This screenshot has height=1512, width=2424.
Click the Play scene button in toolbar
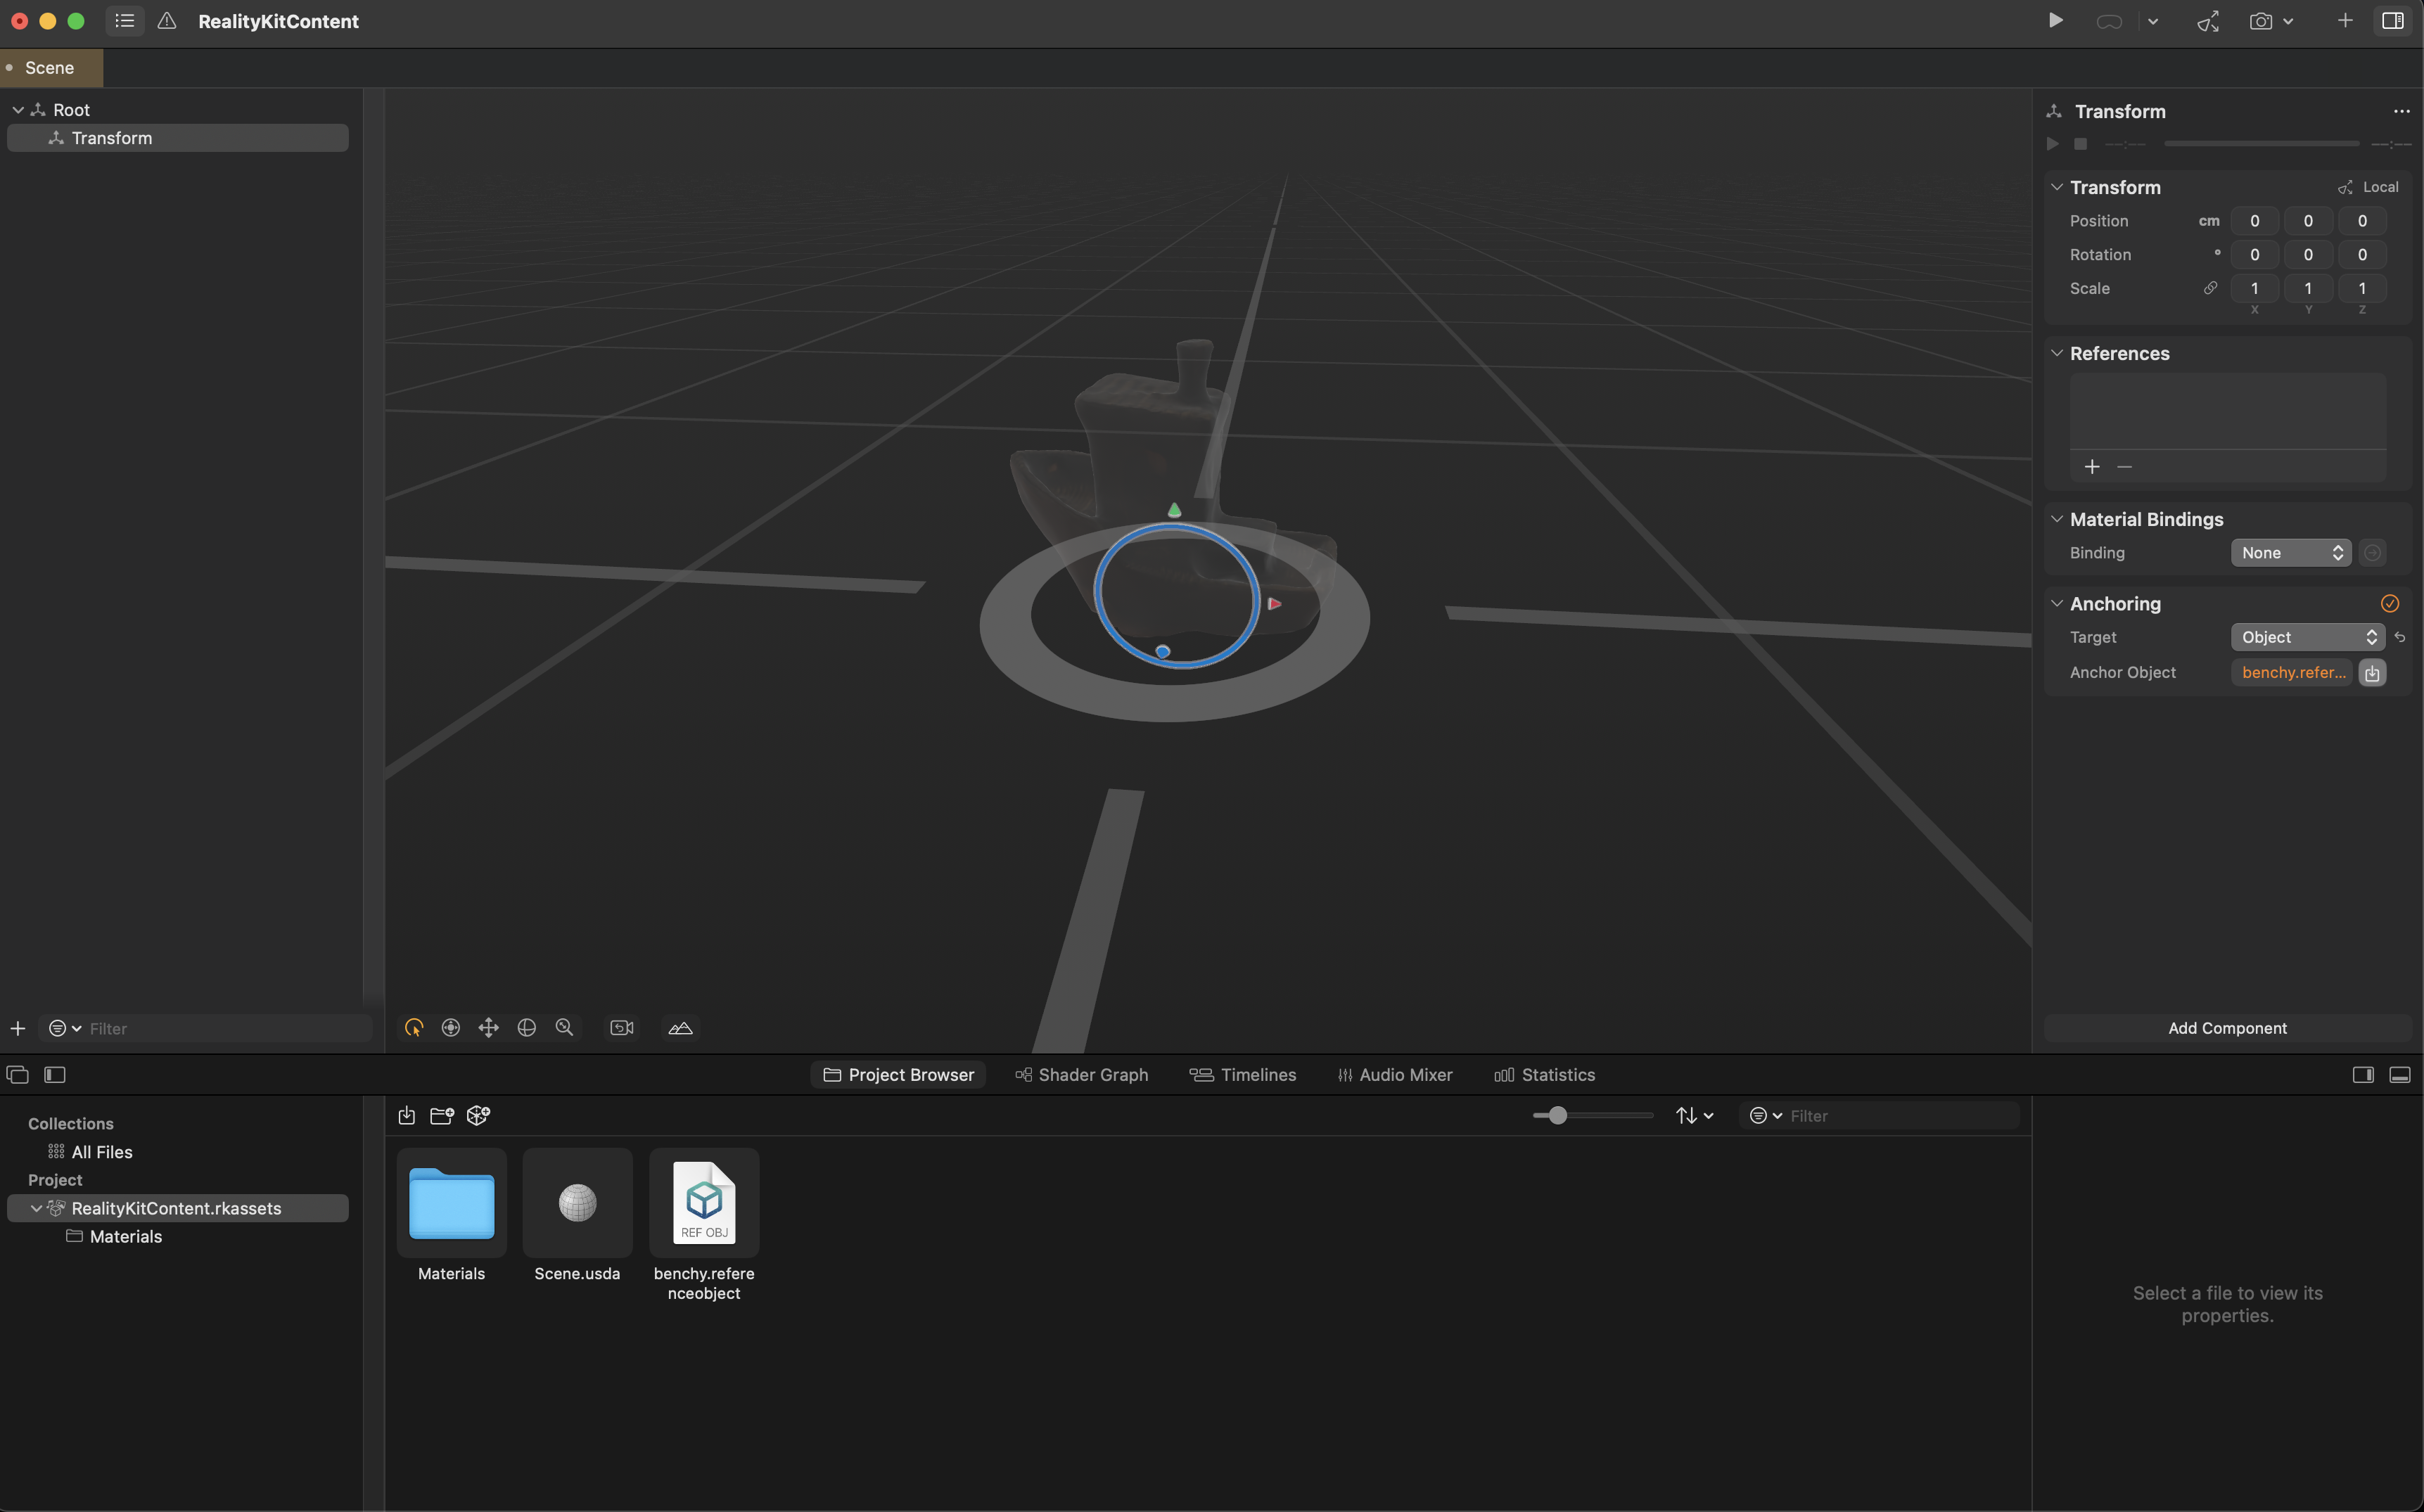tap(2055, 21)
